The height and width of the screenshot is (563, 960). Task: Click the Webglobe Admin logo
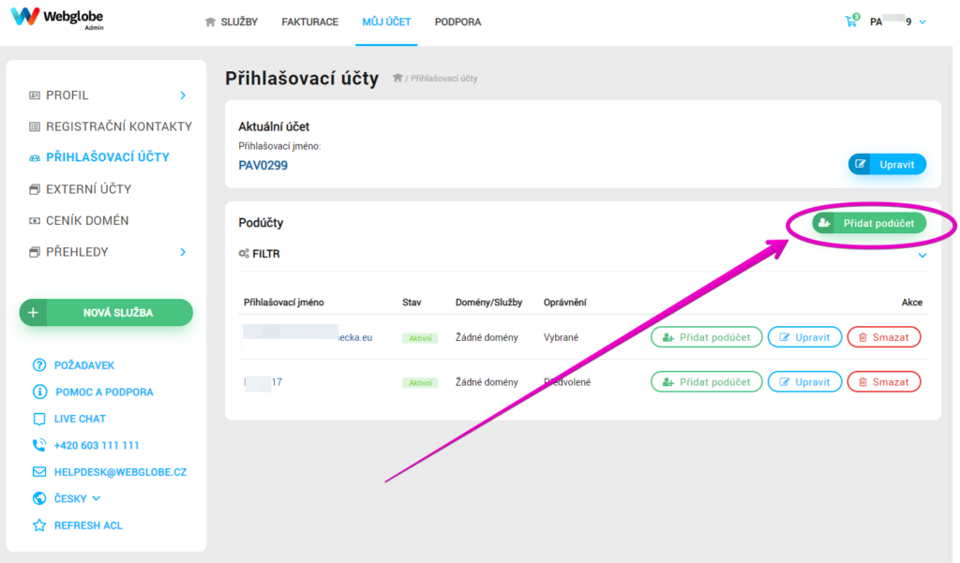pyautogui.click(x=57, y=17)
